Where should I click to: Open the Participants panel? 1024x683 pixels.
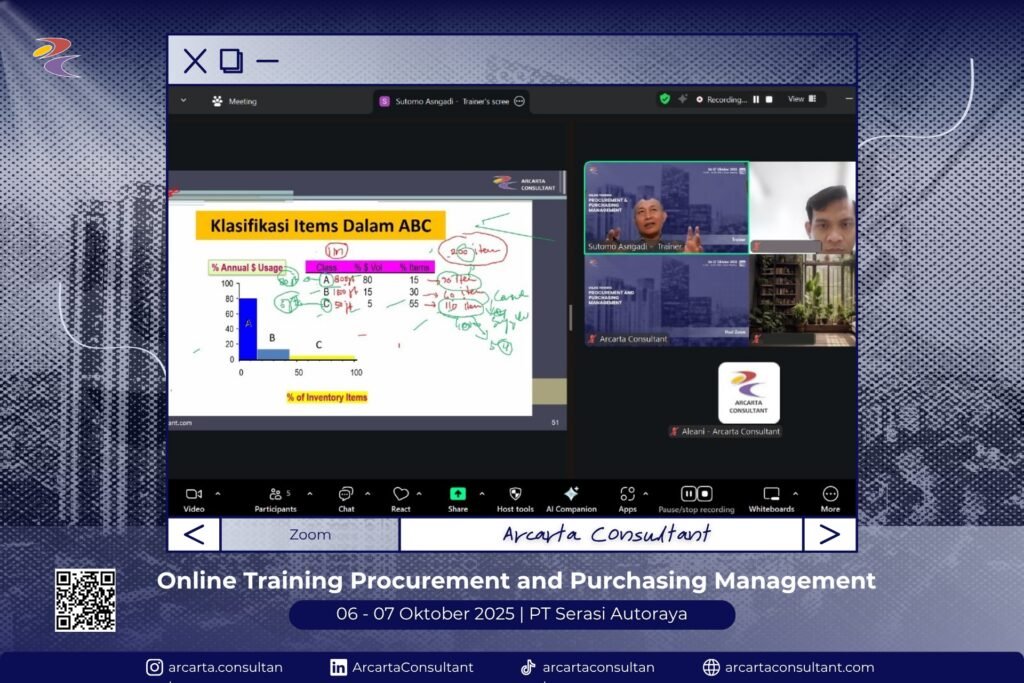[276, 494]
